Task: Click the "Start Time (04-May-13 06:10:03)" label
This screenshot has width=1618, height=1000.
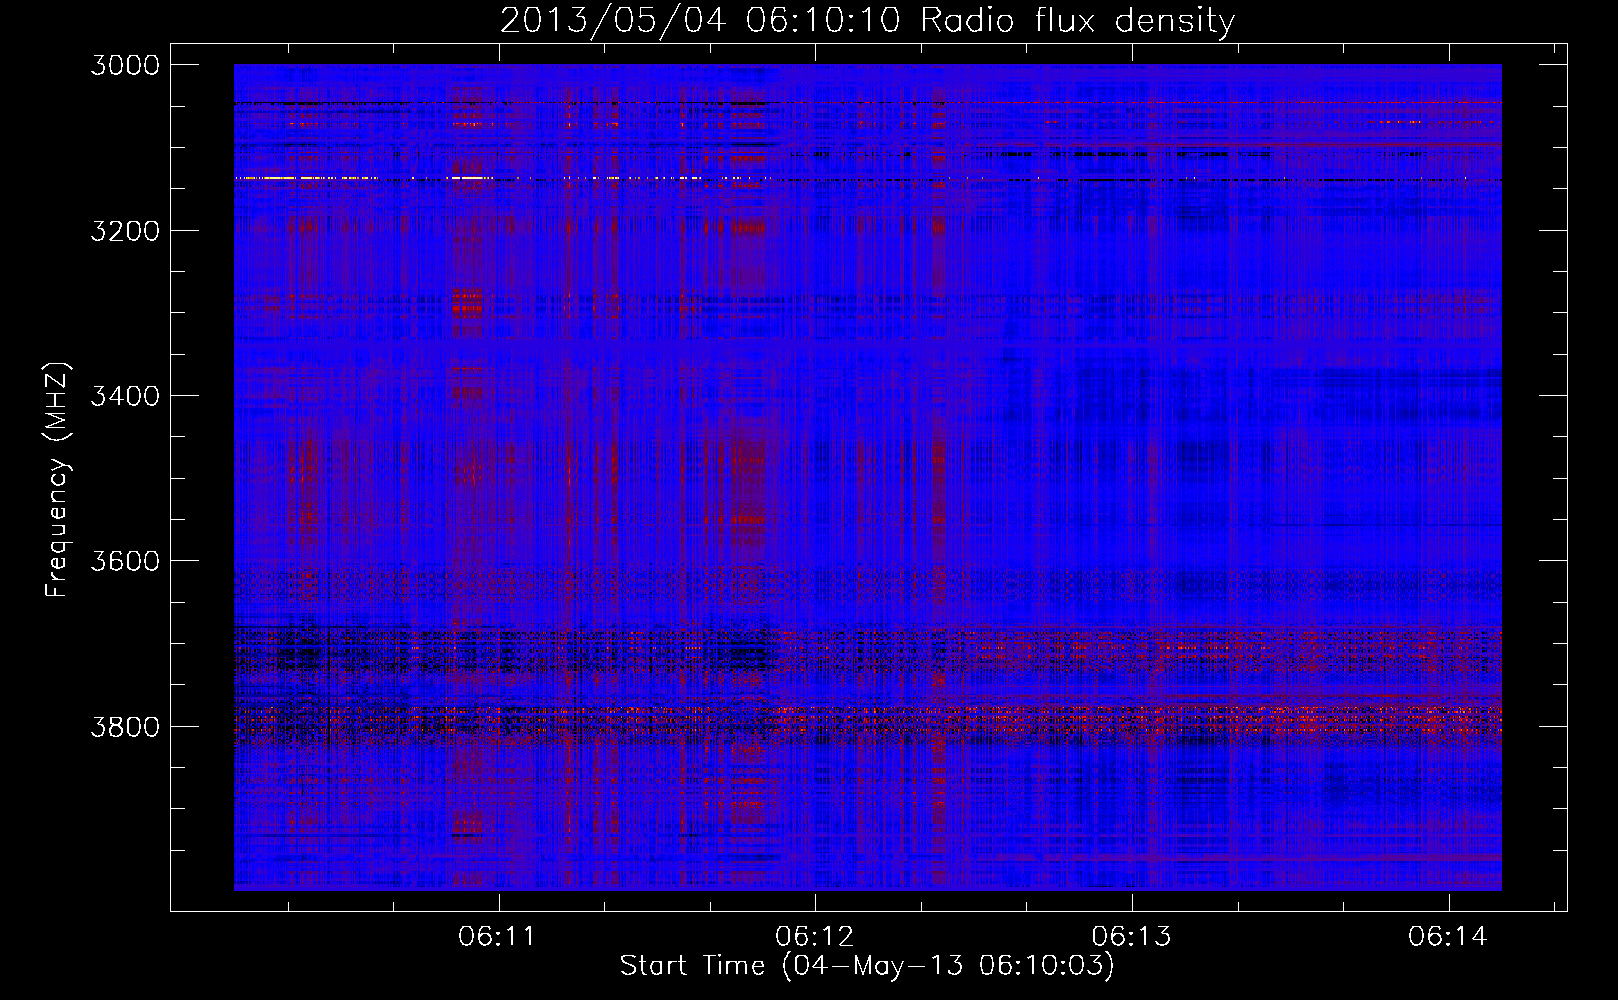Action: (867, 966)
